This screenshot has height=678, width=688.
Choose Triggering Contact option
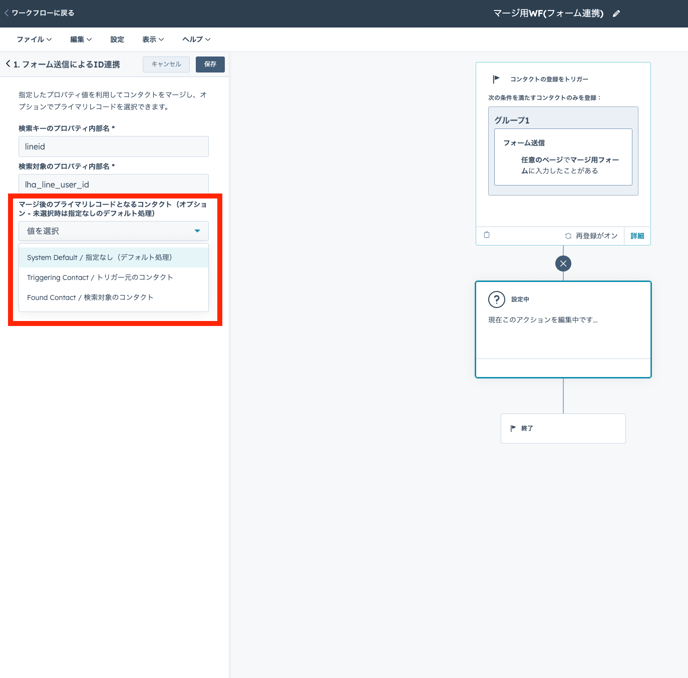[100, 277]
